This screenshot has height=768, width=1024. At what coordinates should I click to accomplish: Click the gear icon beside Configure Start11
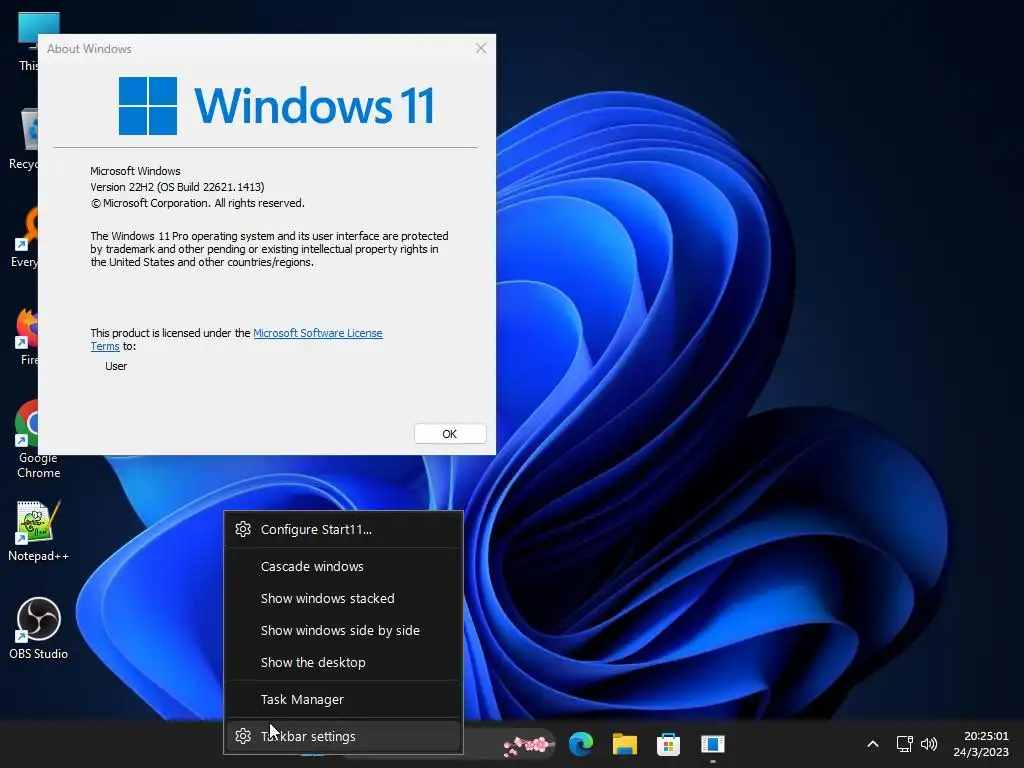coord(243,530)
